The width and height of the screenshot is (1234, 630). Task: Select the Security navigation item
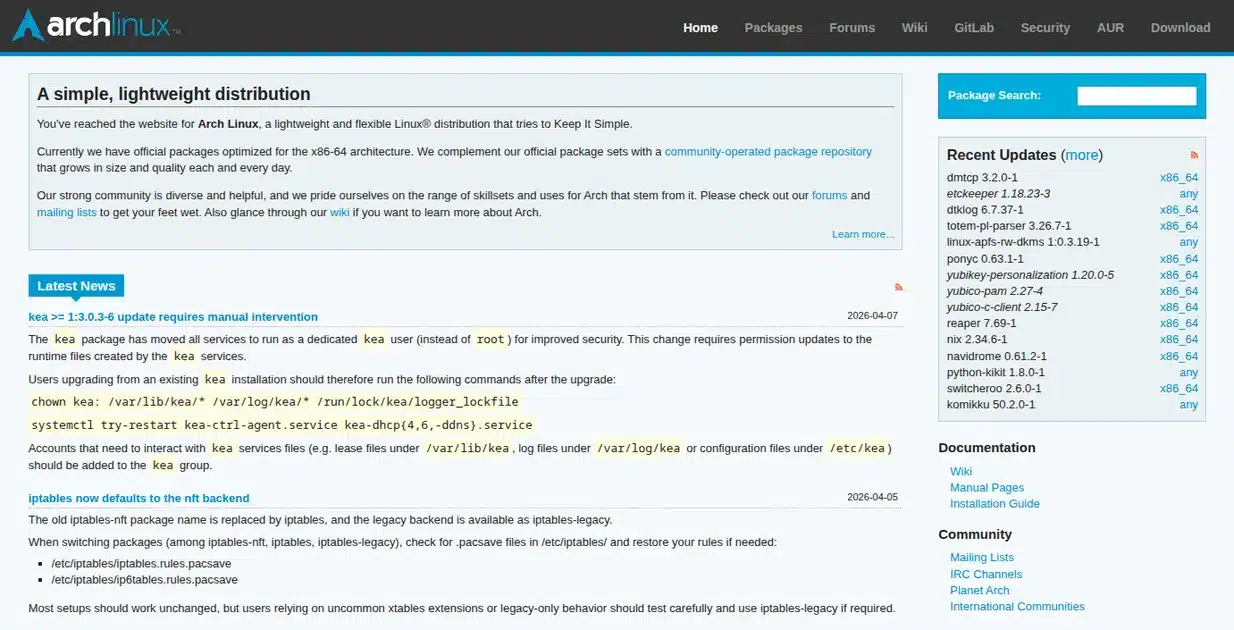[1045, 28]
